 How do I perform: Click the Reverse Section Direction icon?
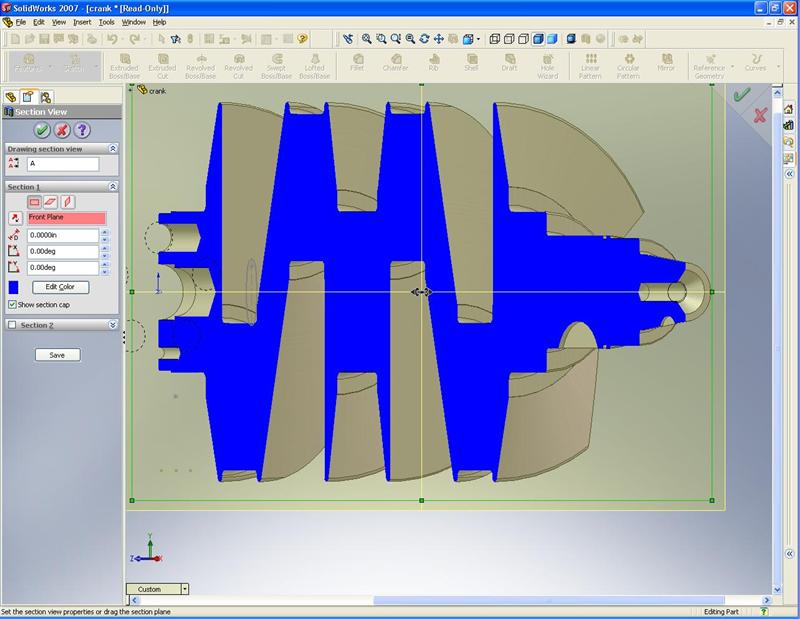click(x=14, y=217)
